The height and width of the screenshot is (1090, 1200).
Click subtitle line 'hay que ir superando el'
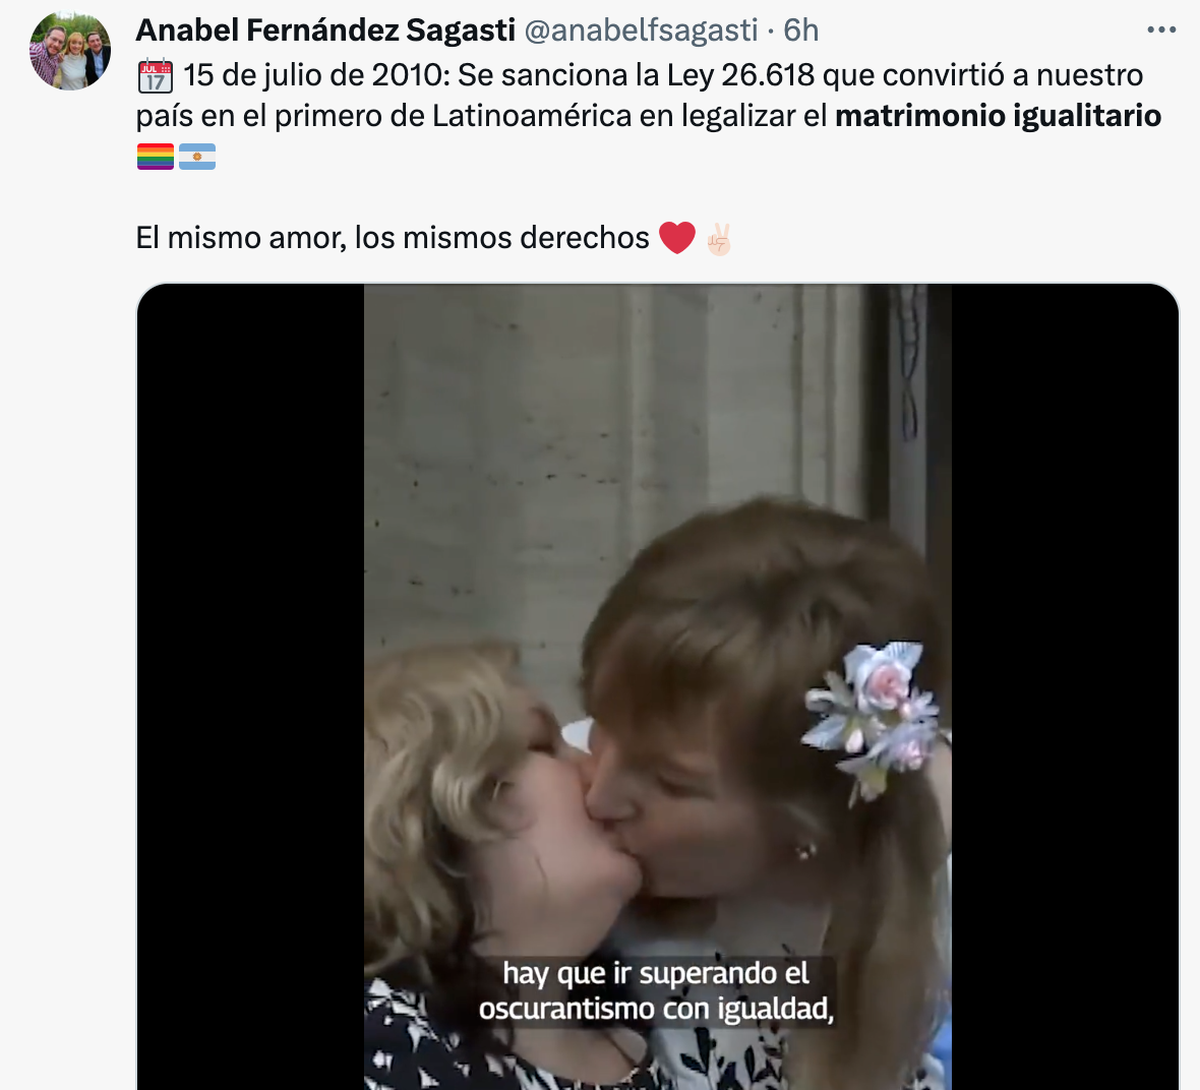[656, 973]
